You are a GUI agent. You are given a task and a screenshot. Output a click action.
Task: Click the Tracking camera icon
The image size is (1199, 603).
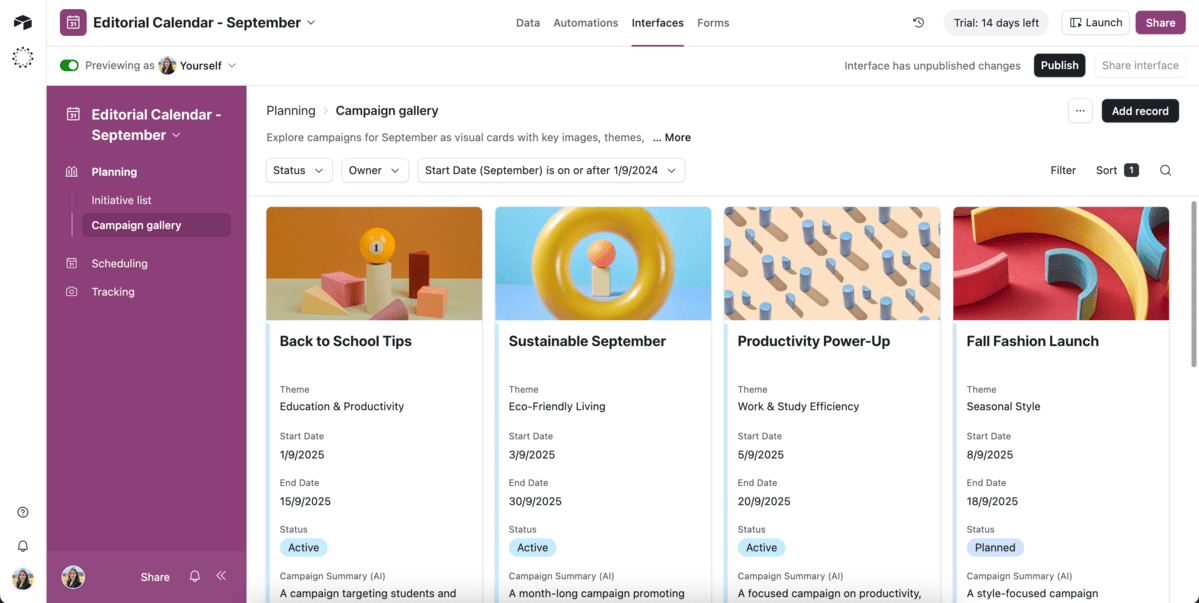pyautogui.click(x=72, y=292)
